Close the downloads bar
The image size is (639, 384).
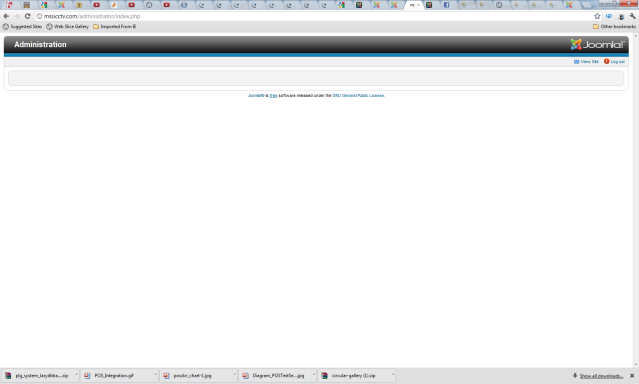coord(632,375)
